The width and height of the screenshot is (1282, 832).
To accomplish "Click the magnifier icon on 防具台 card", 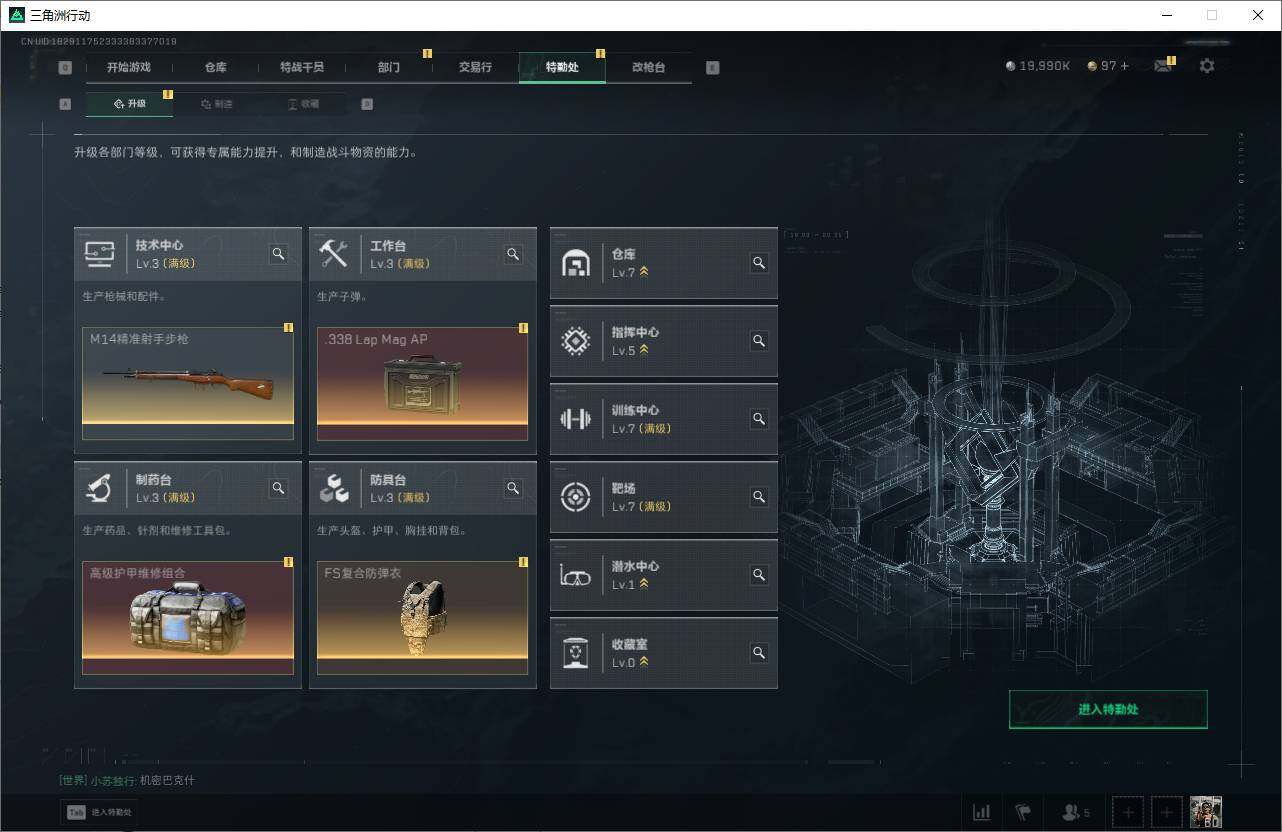I will (x=513, y=488).
